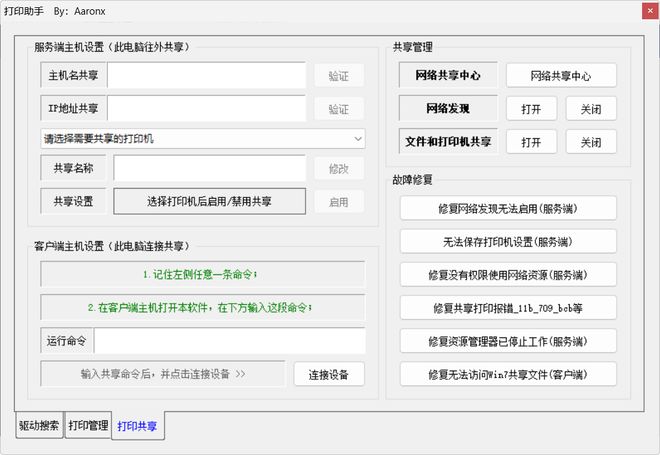Click 打开 for 网络发现
660x455 pixels.
(x=531, y=109)
